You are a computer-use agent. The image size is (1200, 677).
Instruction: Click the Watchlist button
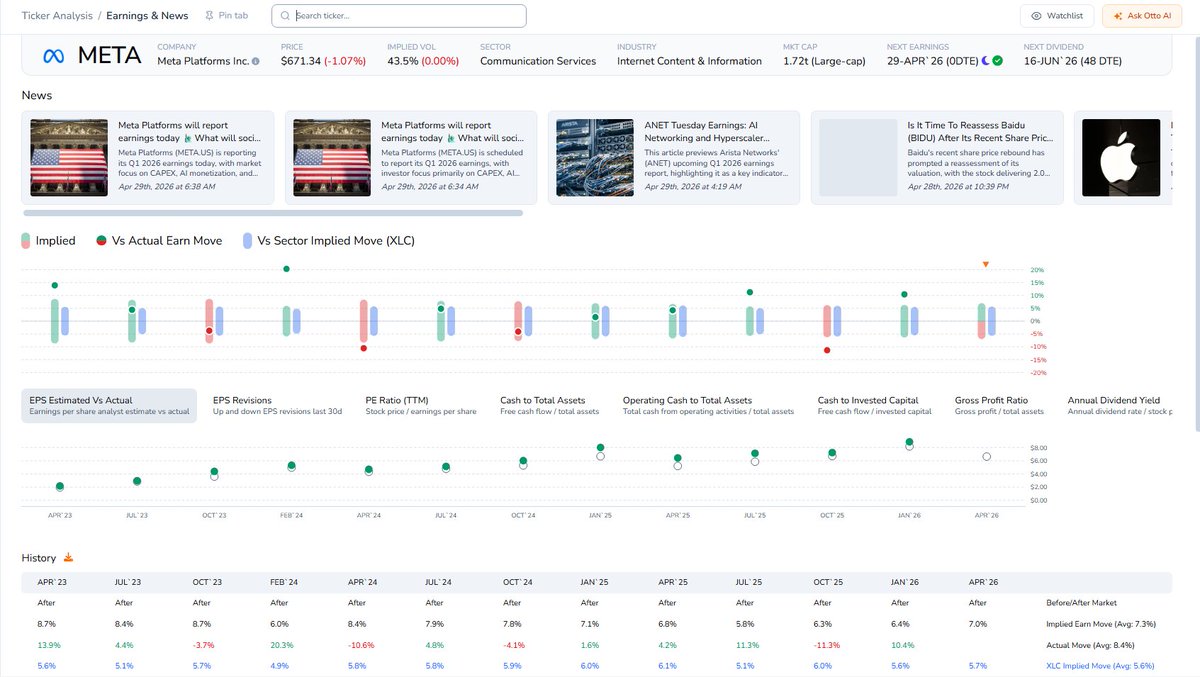coord(1057,16)
